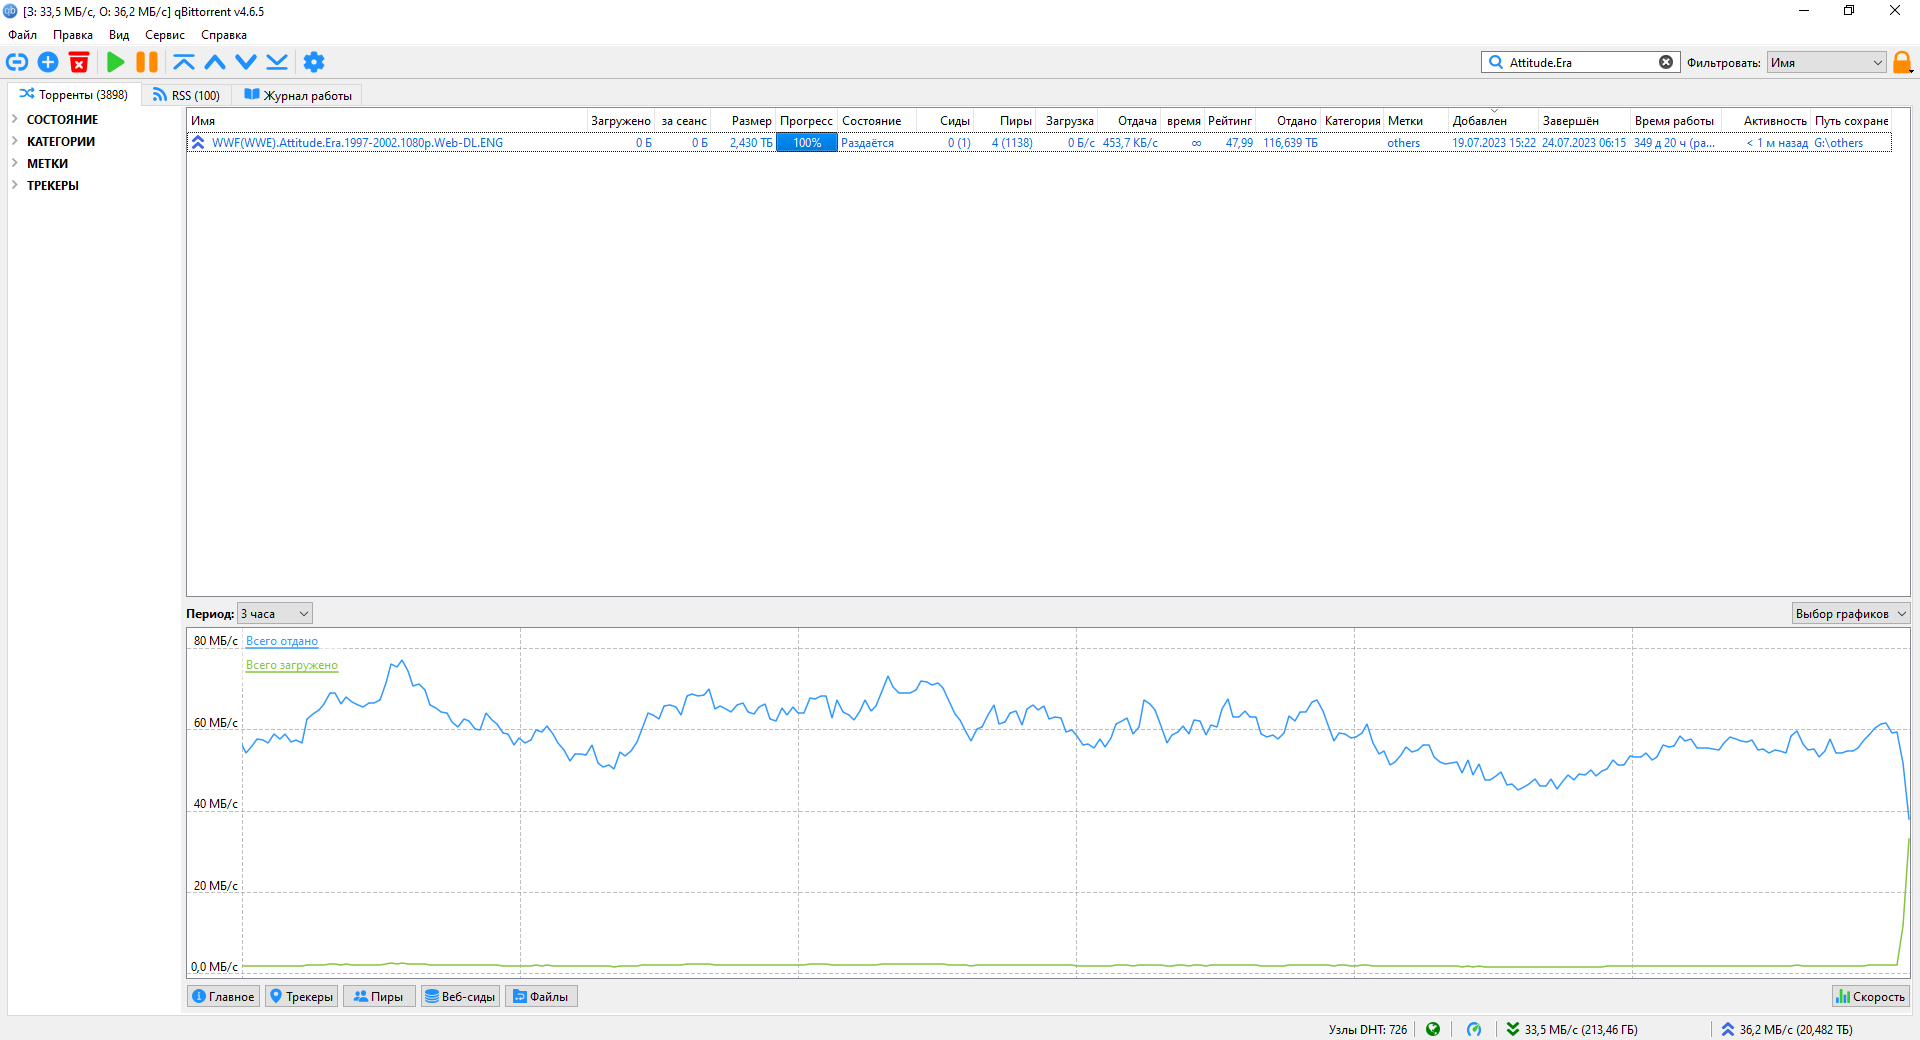Click the orange lock UI icon

coord(1902,62)
